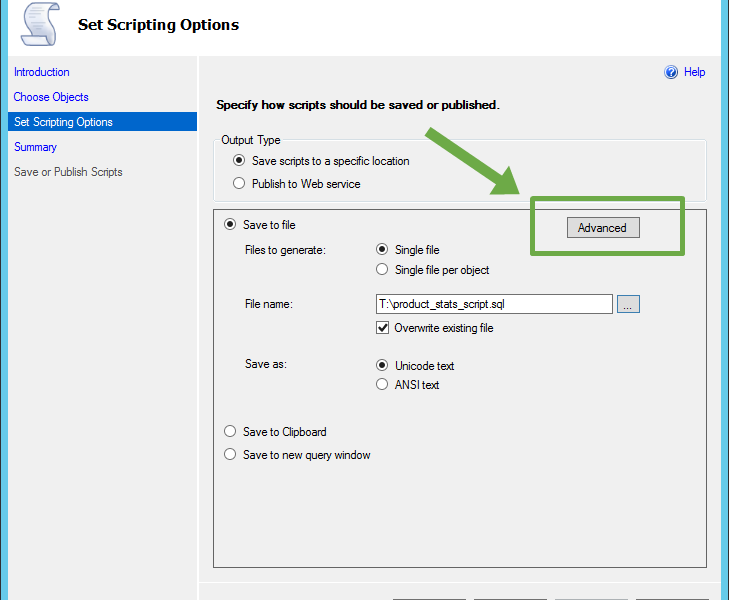The image size is (729, 600).
Task: Click the File name input field
Action: pos(494,304)
